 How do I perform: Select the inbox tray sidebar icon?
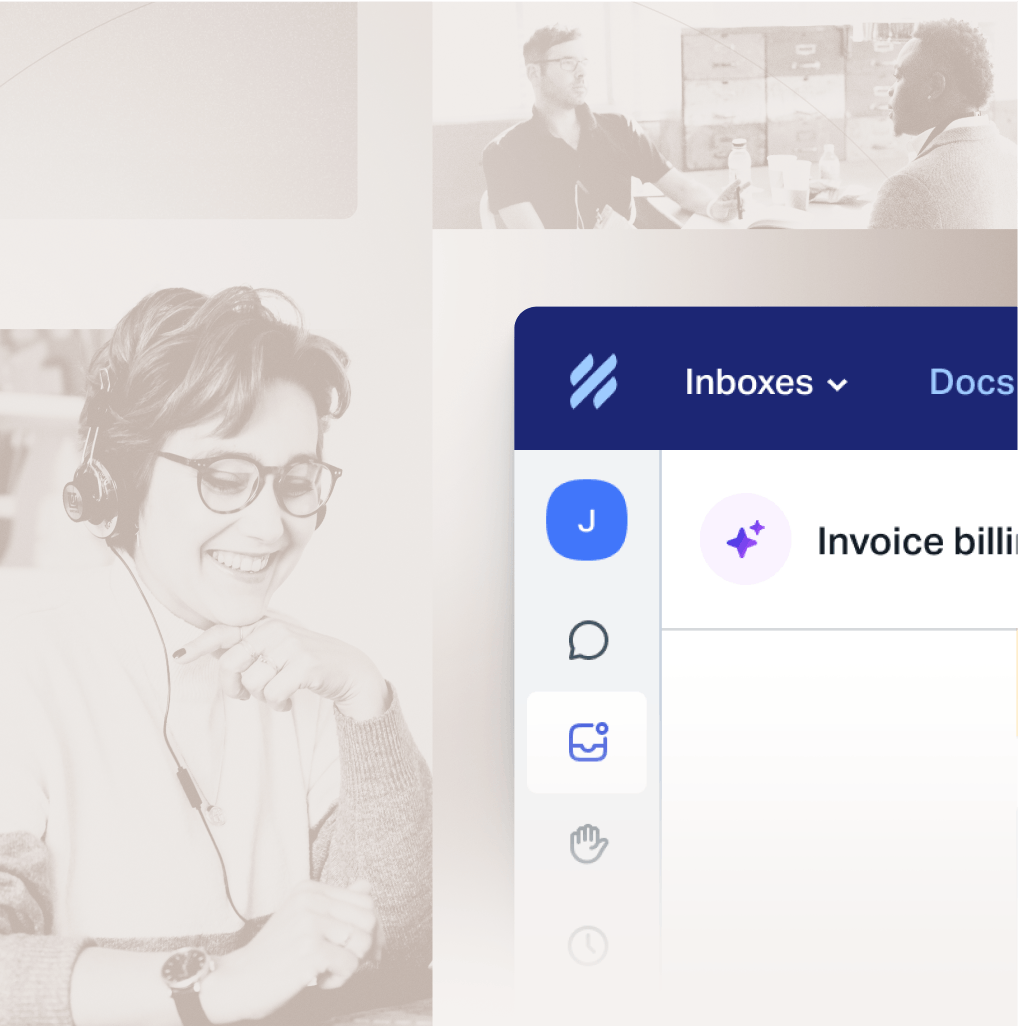(x=588, y=742)
